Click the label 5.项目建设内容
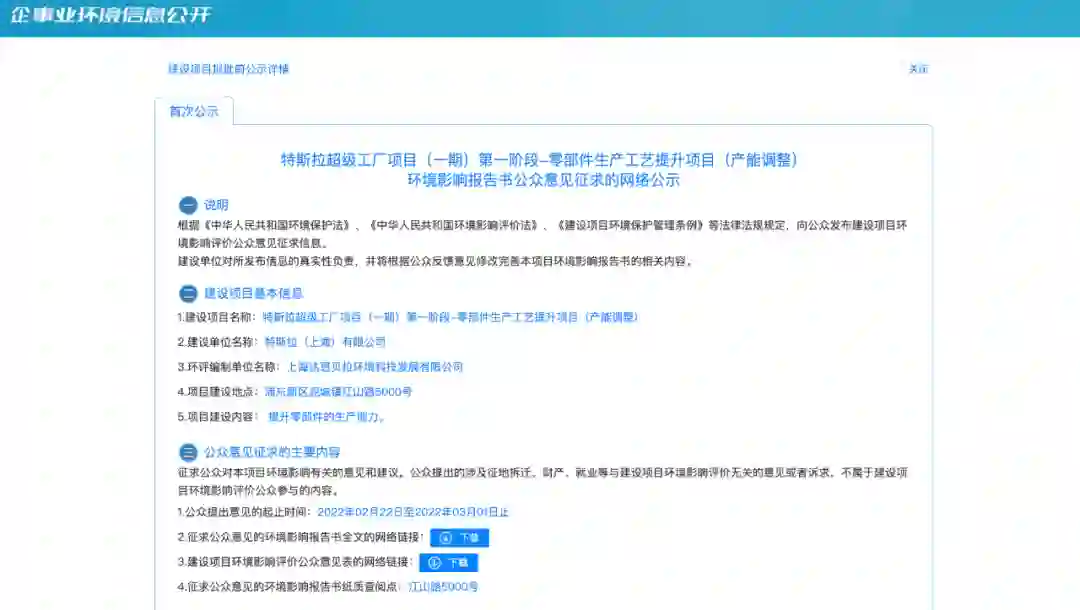Viewport: 1080px width, 610px height. click(x=216, y=417)
